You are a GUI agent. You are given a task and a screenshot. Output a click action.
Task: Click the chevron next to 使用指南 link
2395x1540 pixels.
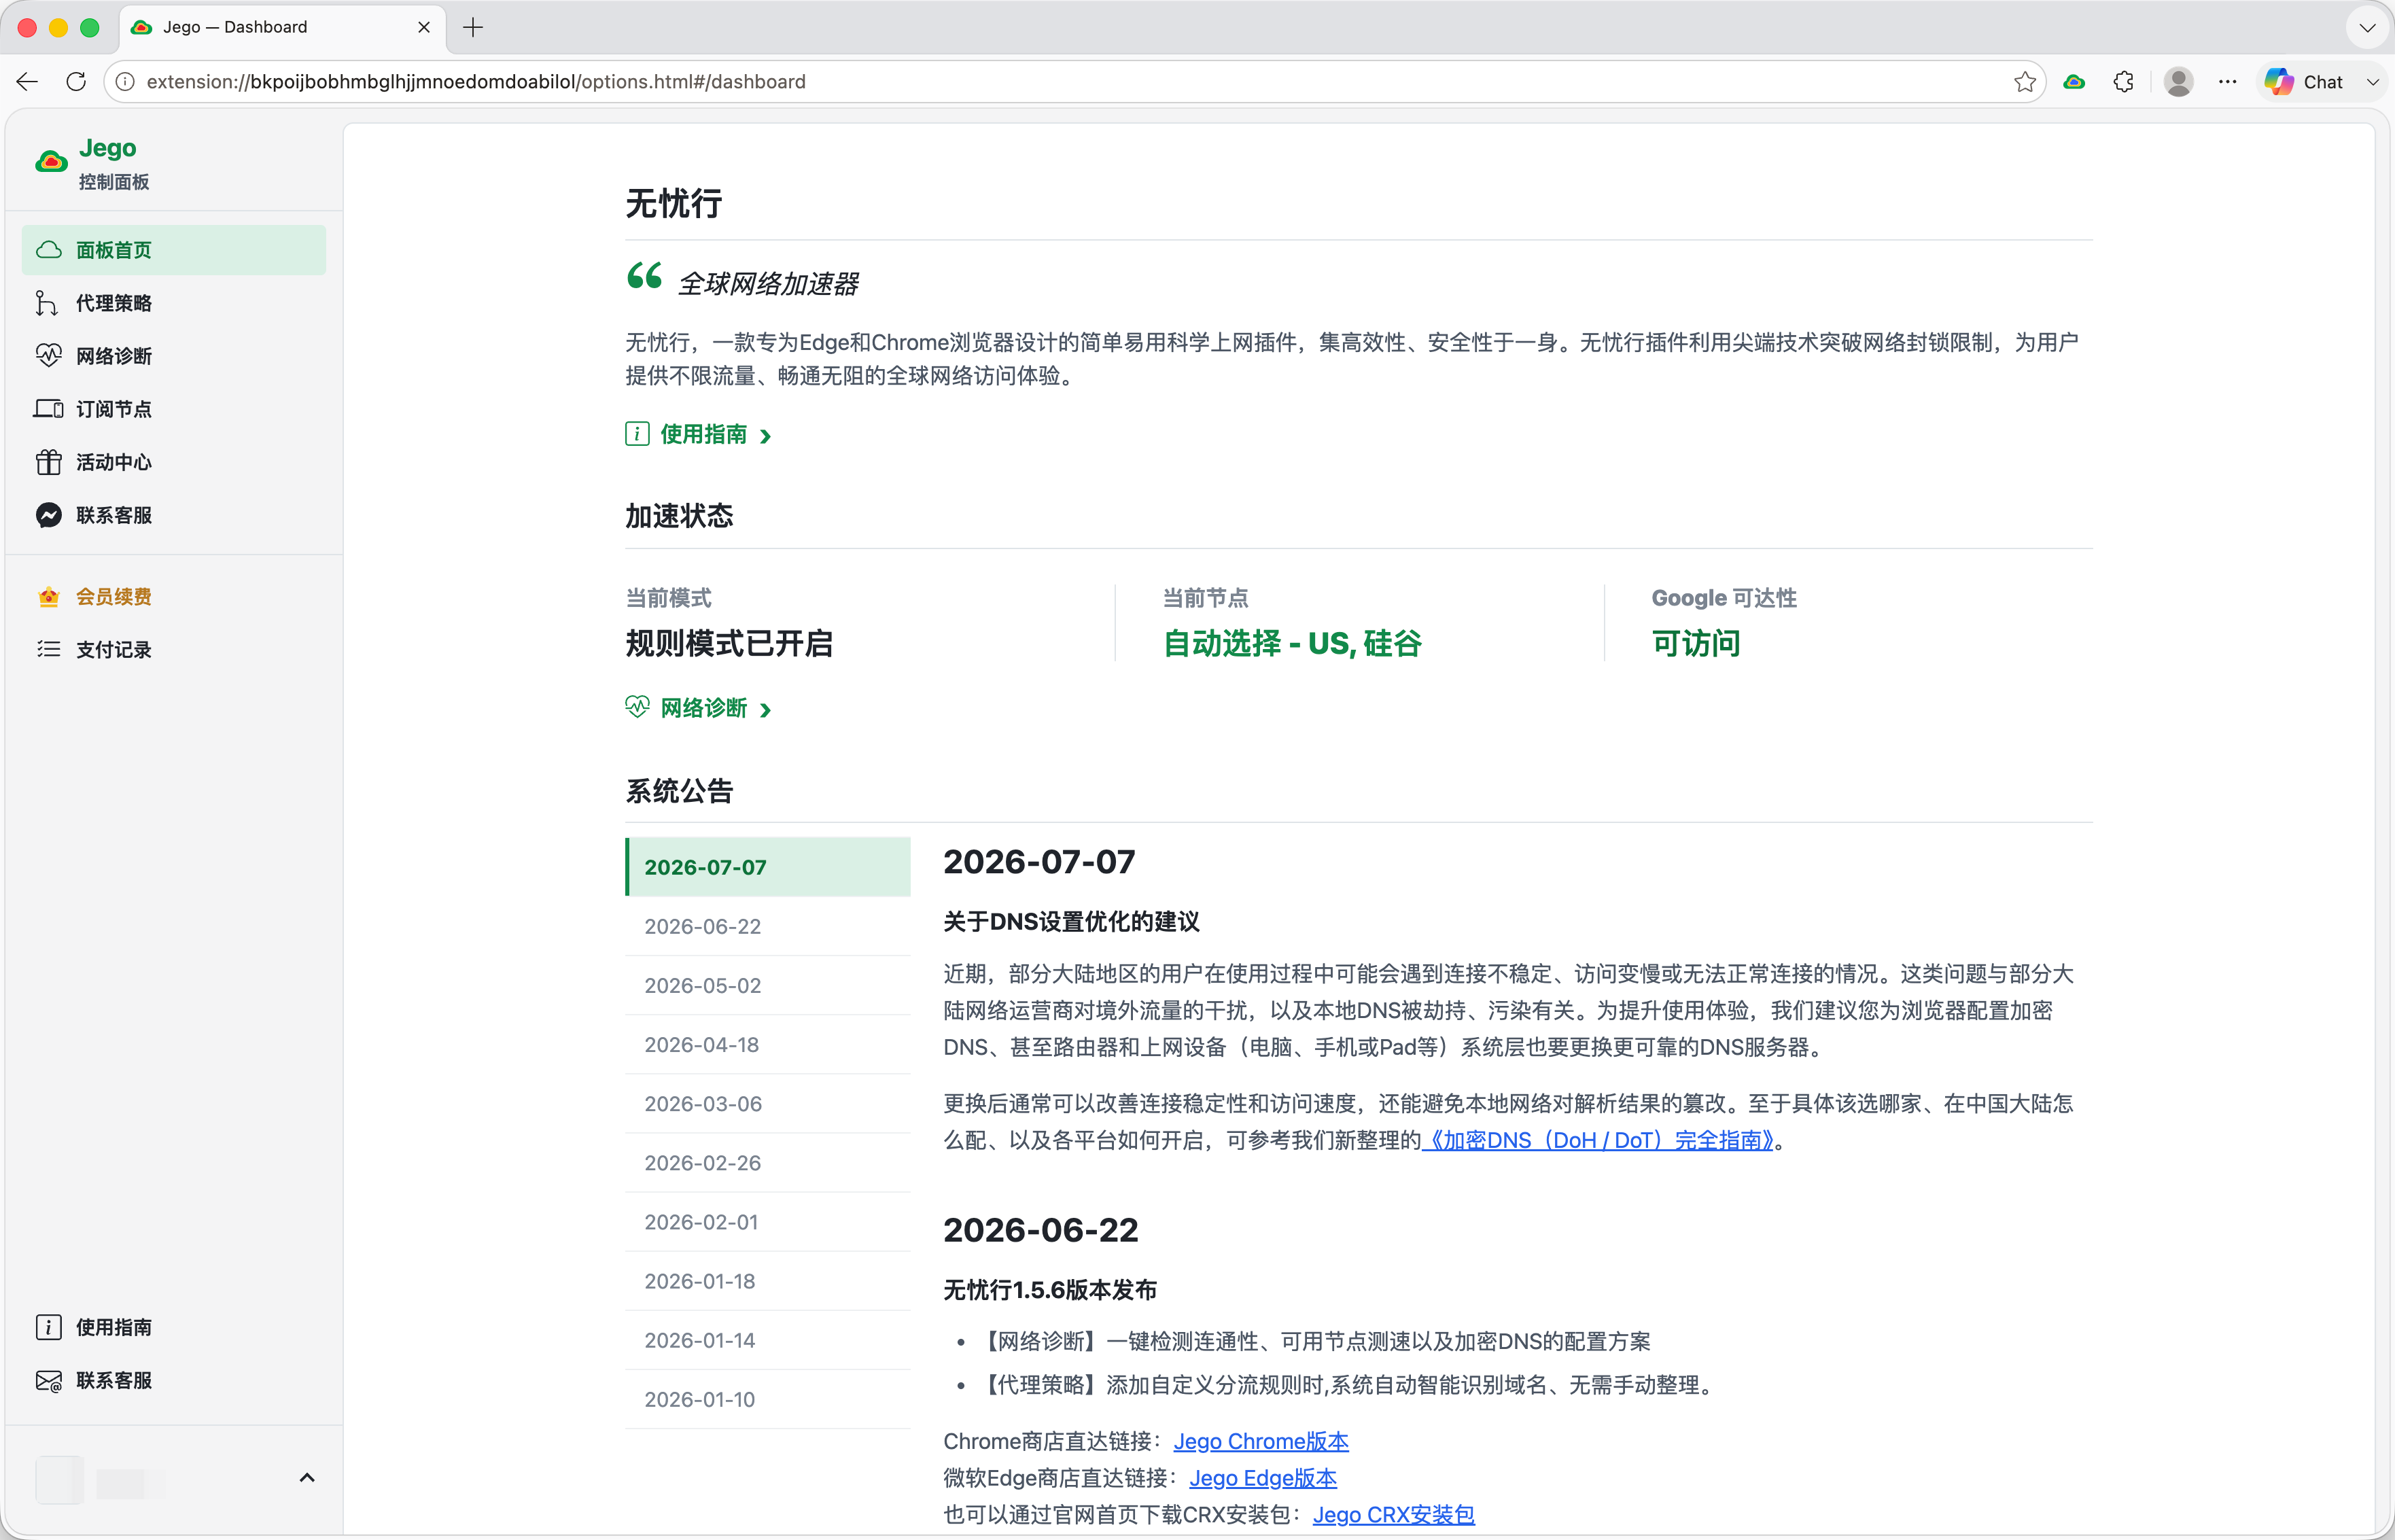coord(765,436)
